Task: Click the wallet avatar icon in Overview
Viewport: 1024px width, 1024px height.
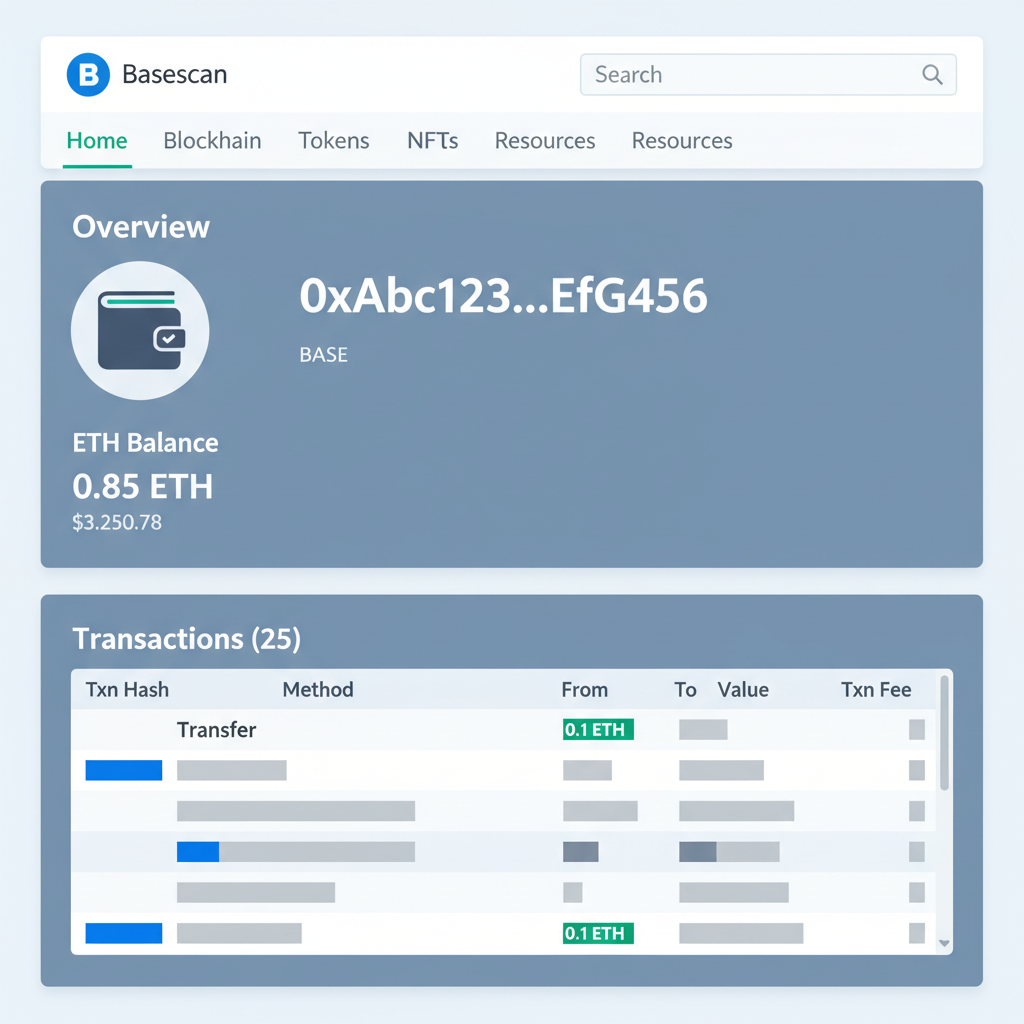Action: coord(140,331)
